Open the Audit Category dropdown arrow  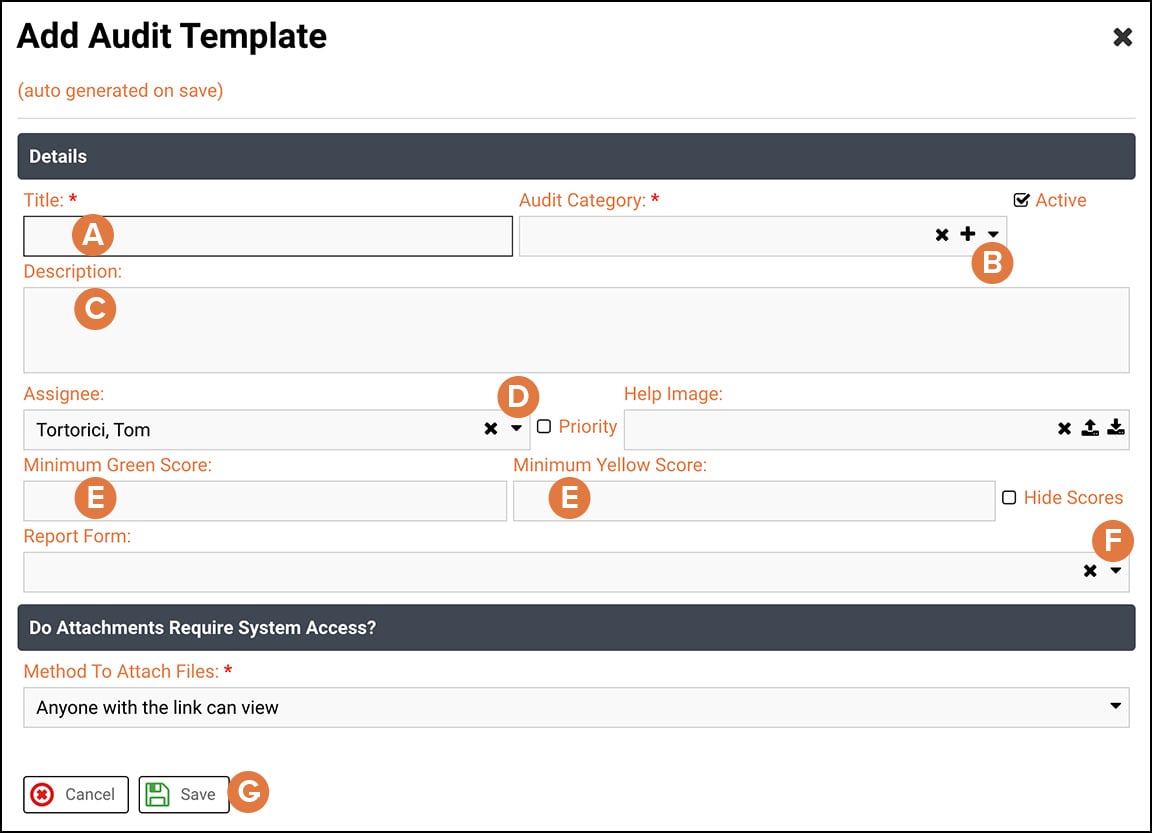point(991,234)
